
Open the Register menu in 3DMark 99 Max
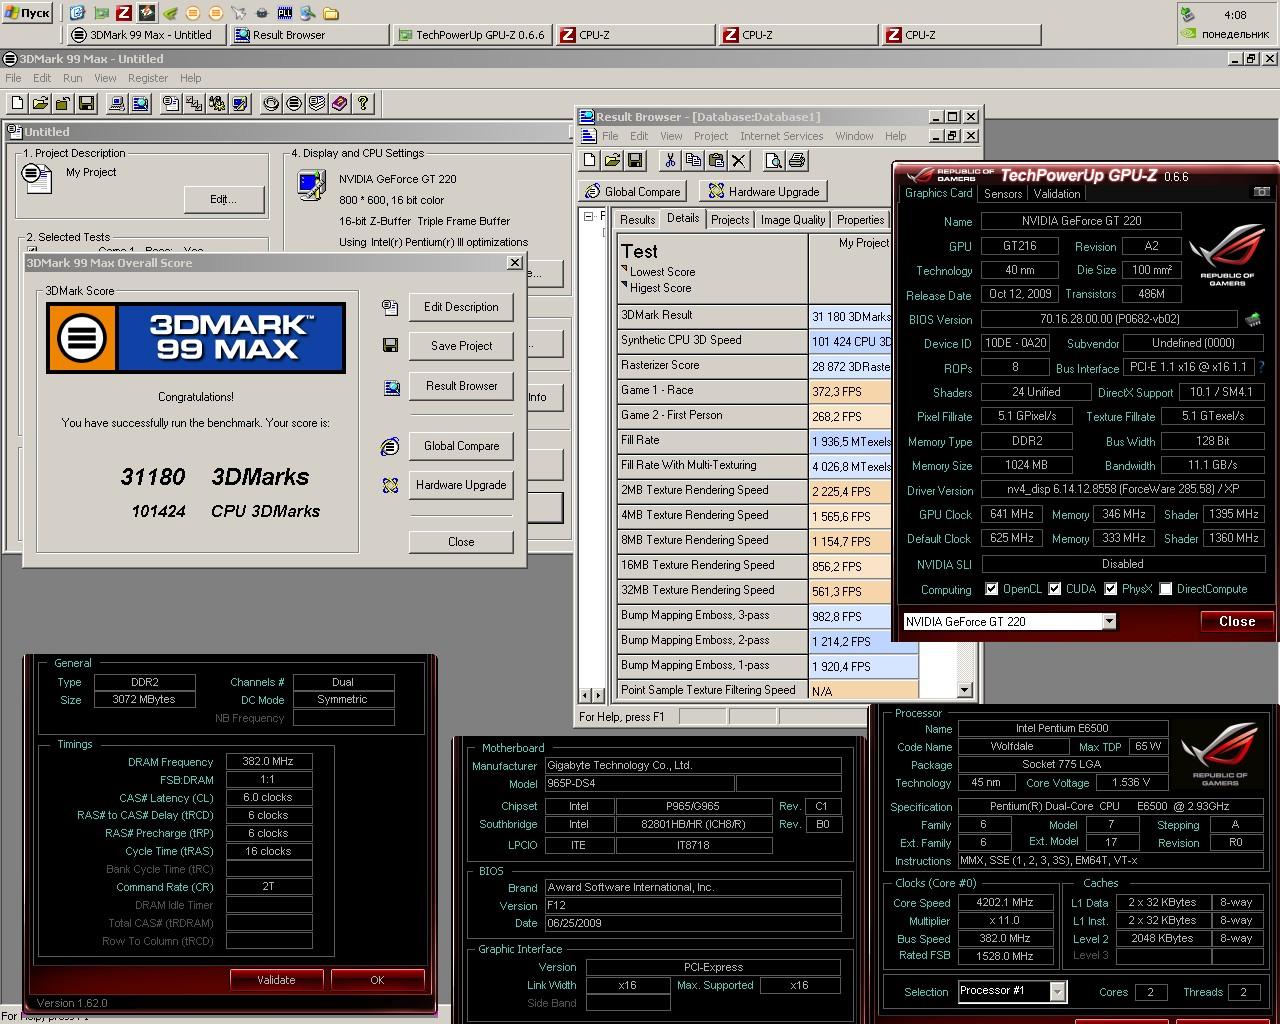[148, 78]
